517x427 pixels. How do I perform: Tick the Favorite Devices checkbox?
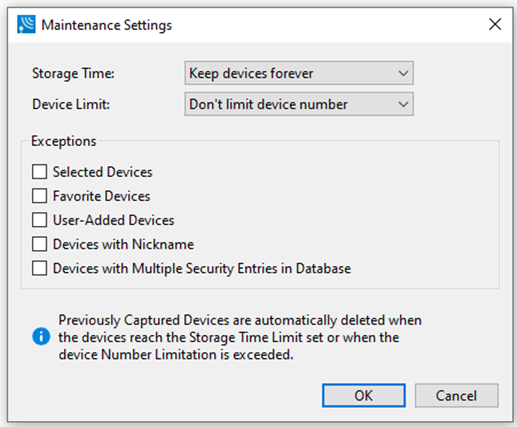click(x=39, y=196)
